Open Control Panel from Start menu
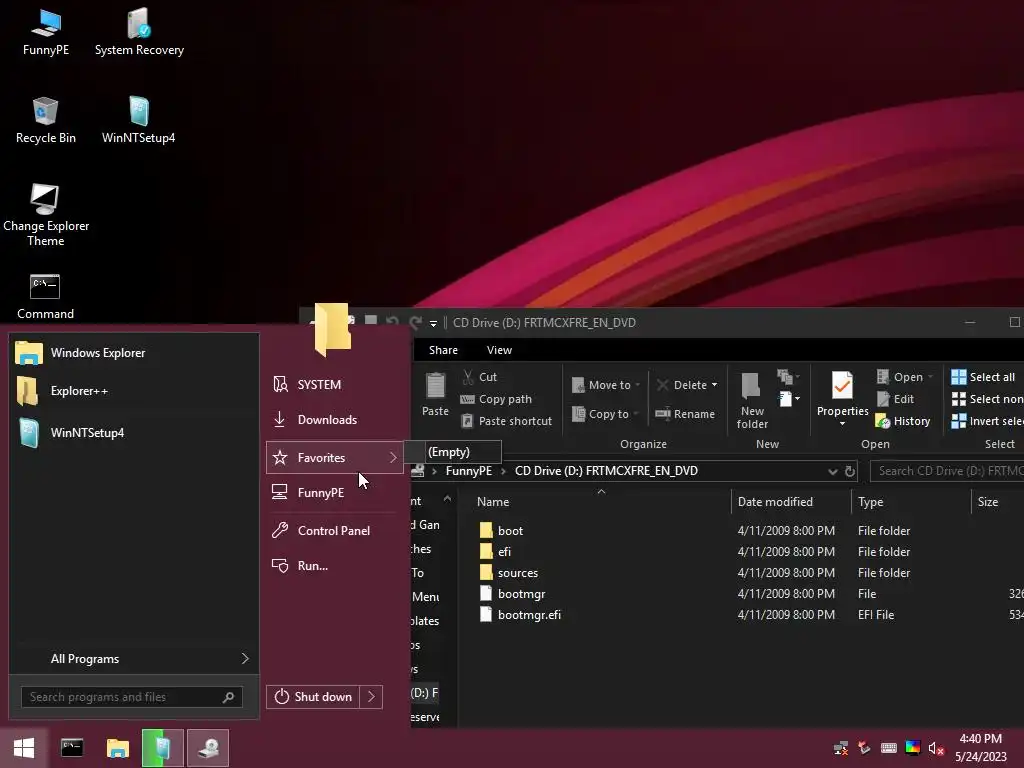The width and height of the screenshot is (1024, 768). point(334,531)
